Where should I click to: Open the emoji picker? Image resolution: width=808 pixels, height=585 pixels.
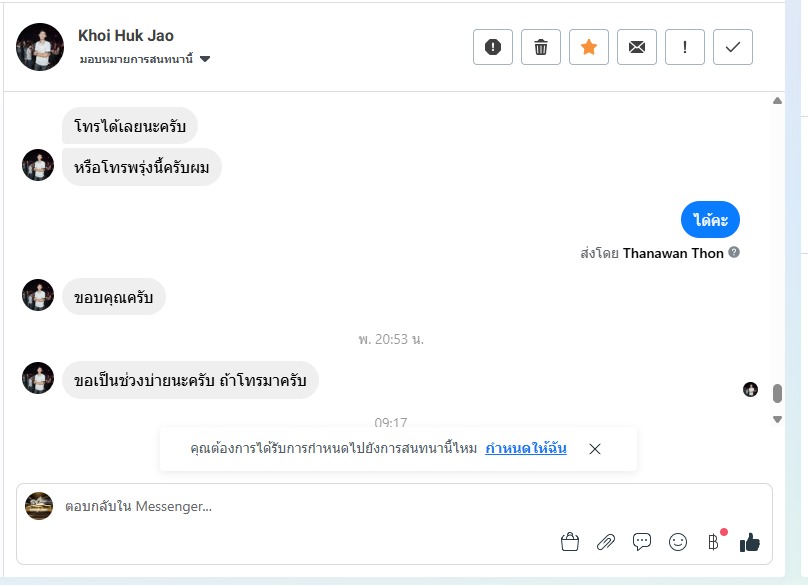678,542
